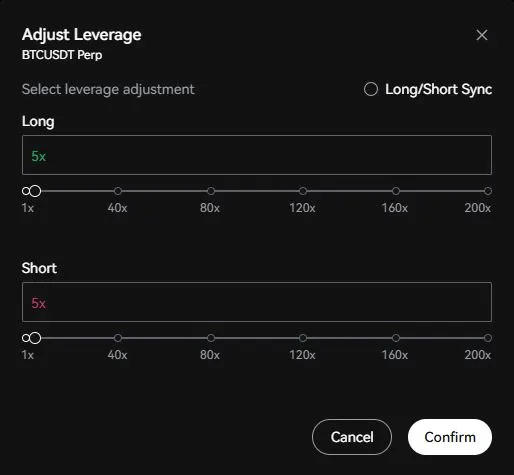Cancel the leverage adjustment
514x475 pixels.
(352, 437)
